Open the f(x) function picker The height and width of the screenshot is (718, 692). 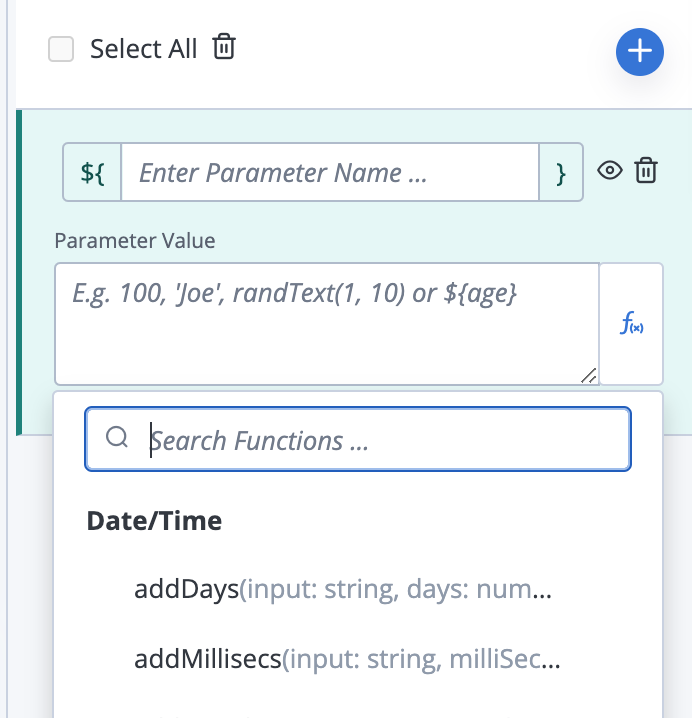click(x=631, y=324)
